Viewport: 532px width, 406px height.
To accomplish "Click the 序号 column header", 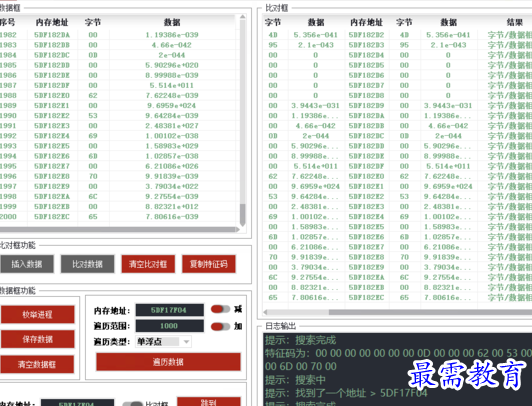I will [x=7, y=22].
